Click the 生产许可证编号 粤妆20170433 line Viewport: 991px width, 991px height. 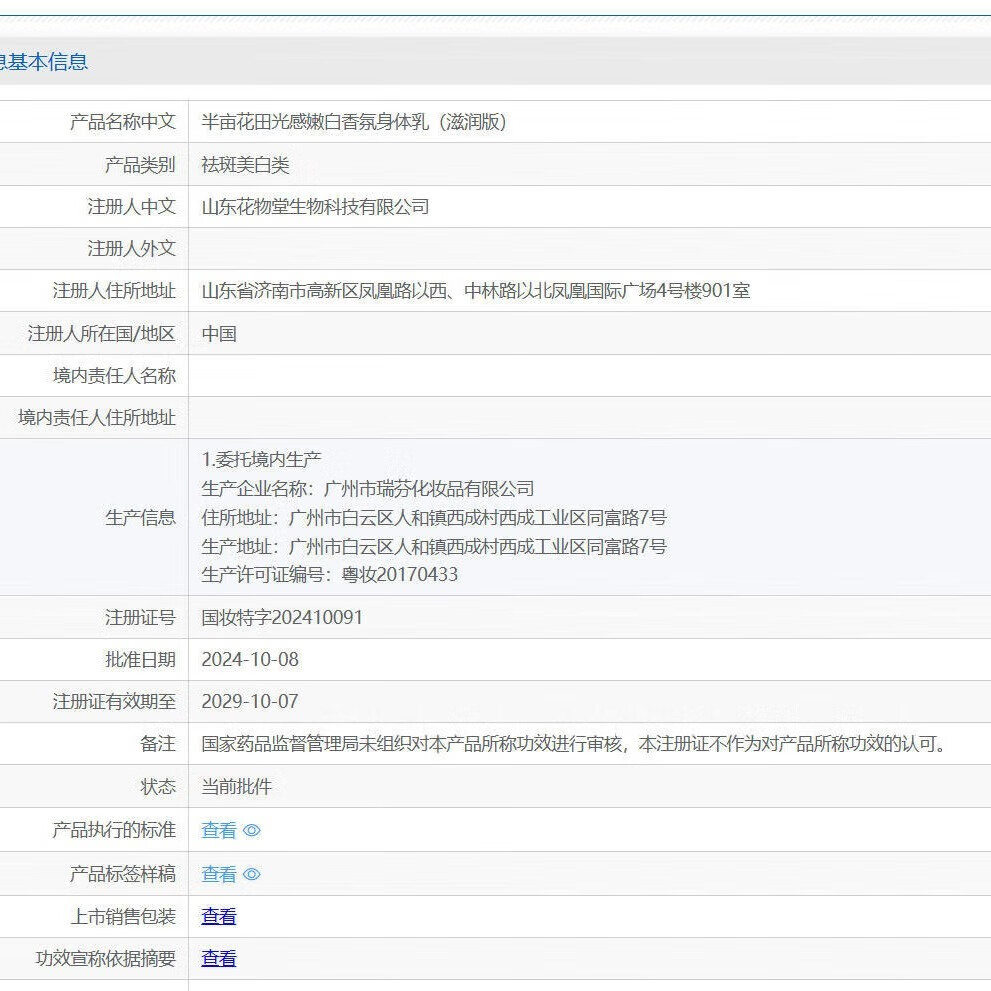[329, 574]
